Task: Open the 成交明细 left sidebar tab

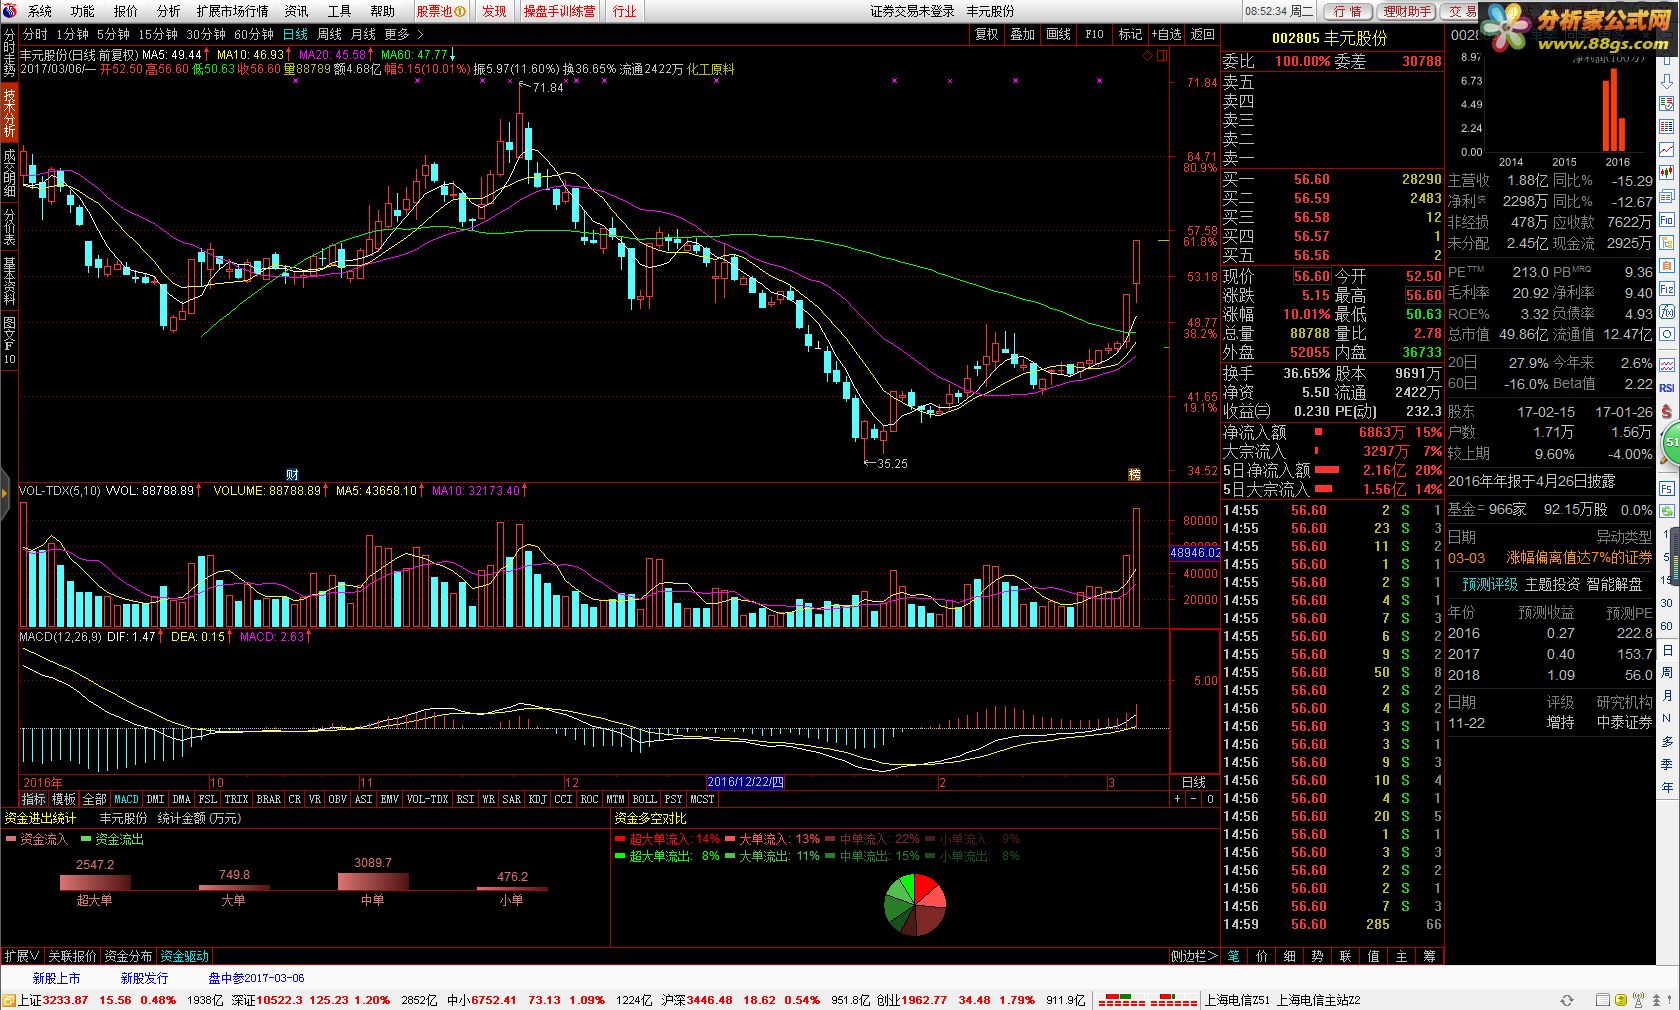Action: pyautogui.click(x=9, y=172)
